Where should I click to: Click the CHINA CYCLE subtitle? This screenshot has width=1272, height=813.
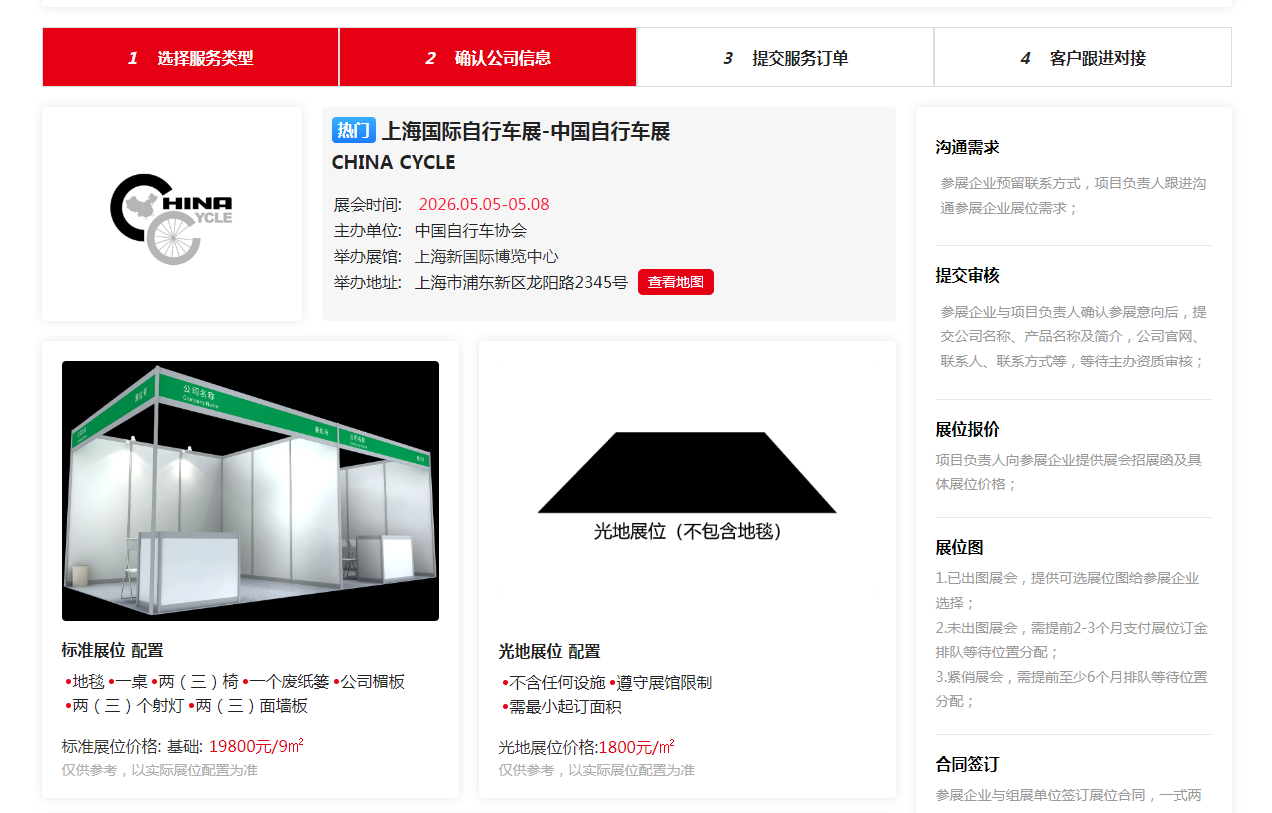coord(393,162)
